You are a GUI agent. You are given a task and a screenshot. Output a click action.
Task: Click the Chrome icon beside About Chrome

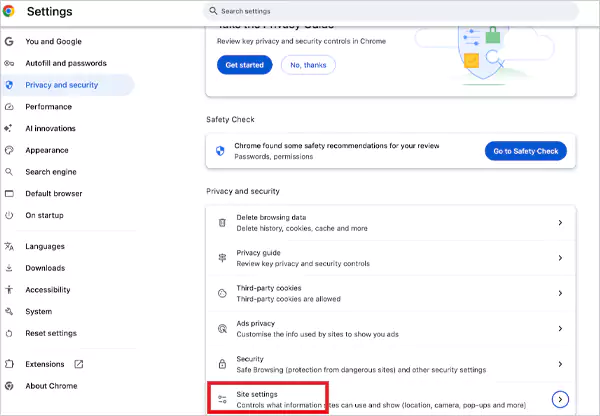coord(9,386)
